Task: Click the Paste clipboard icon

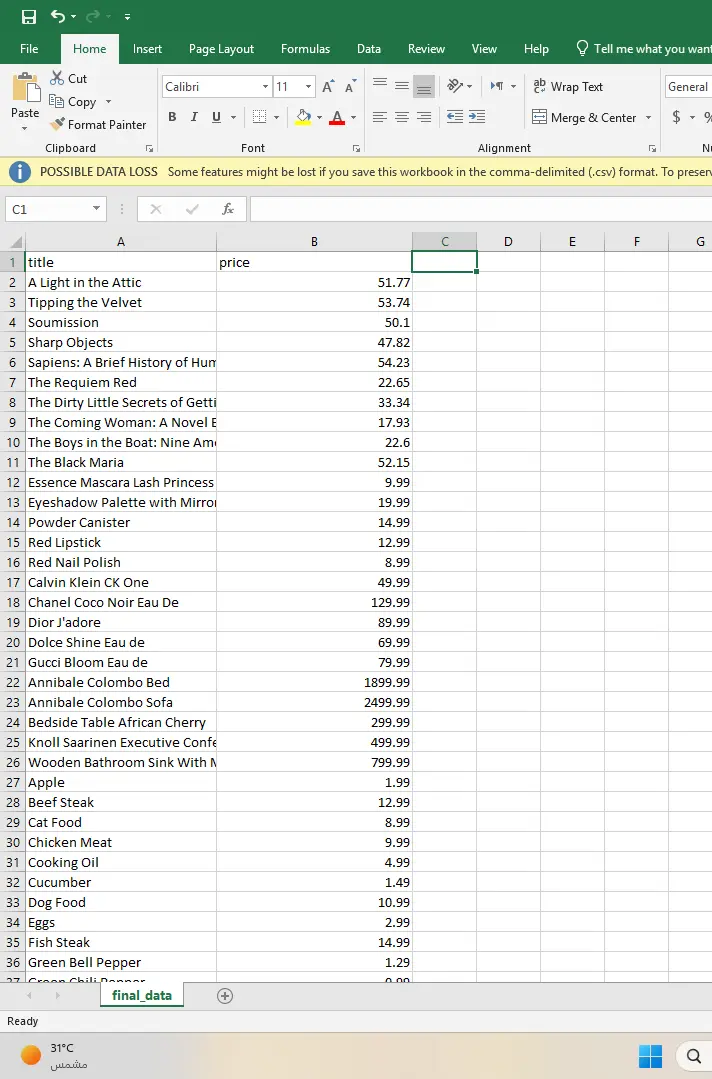Action: point(25,88)
